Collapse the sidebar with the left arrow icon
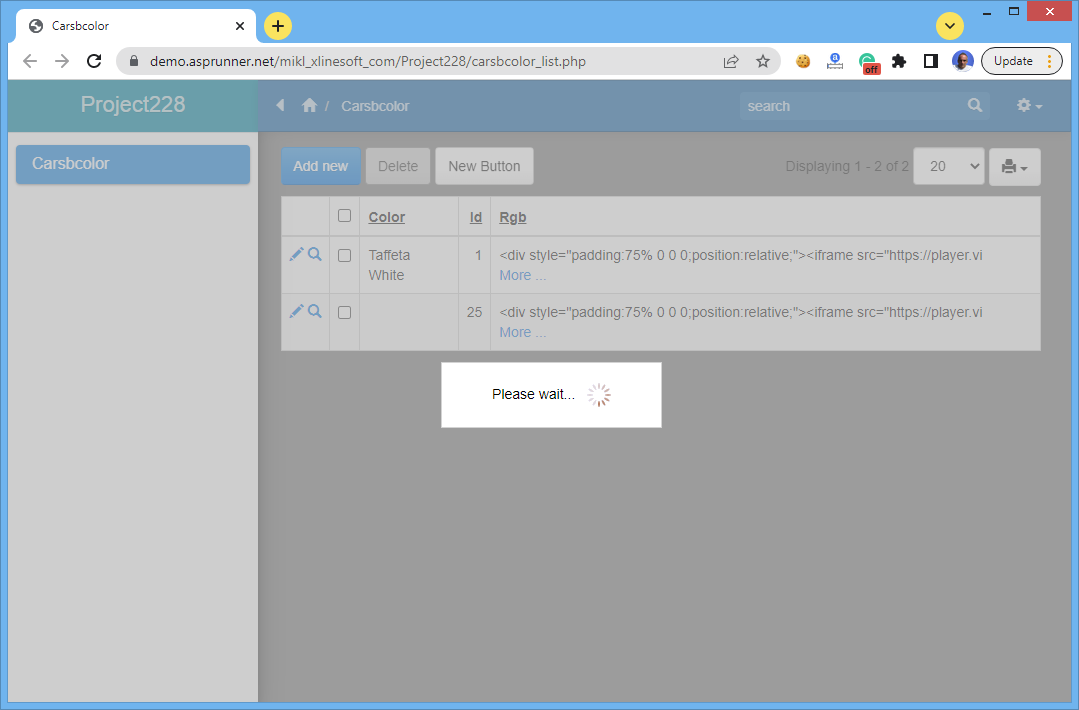The image size is (1079, 710). (280, 106)
